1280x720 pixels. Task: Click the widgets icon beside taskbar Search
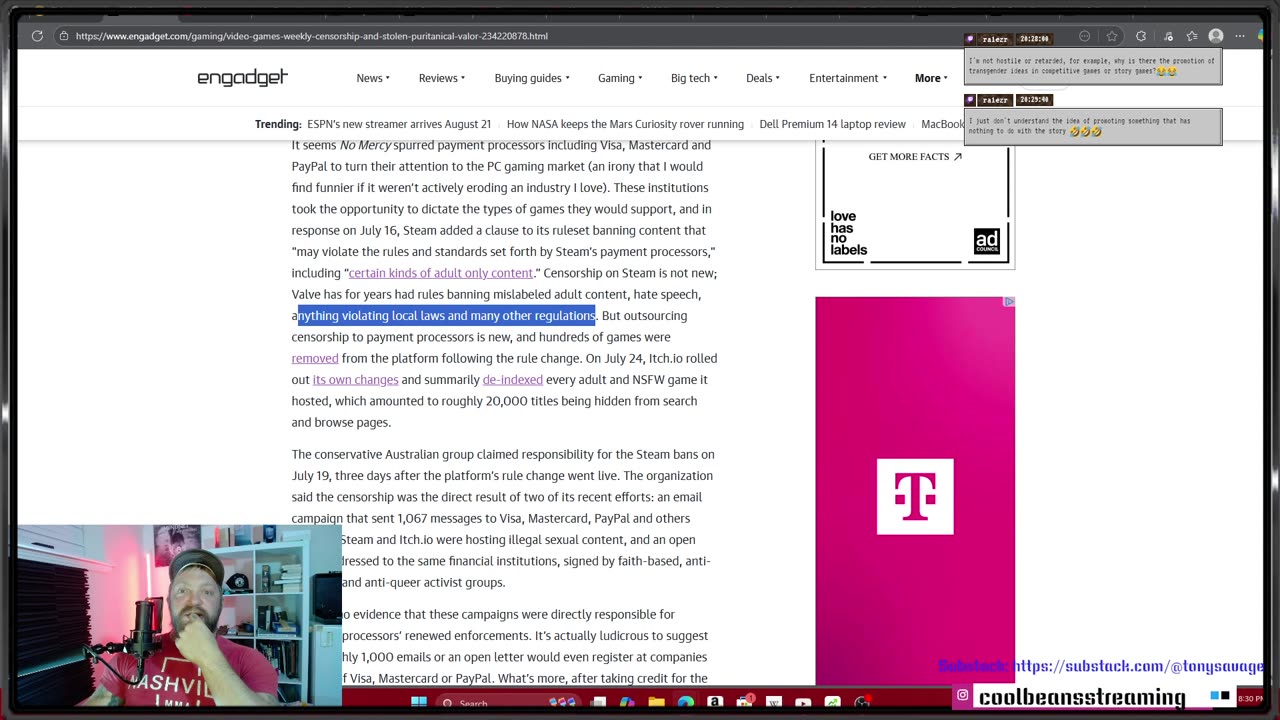click(562, 702)
